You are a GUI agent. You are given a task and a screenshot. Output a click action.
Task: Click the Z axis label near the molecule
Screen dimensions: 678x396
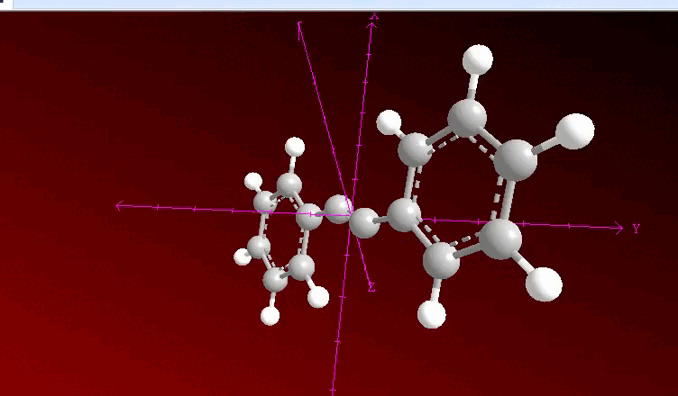pos(371,287)
